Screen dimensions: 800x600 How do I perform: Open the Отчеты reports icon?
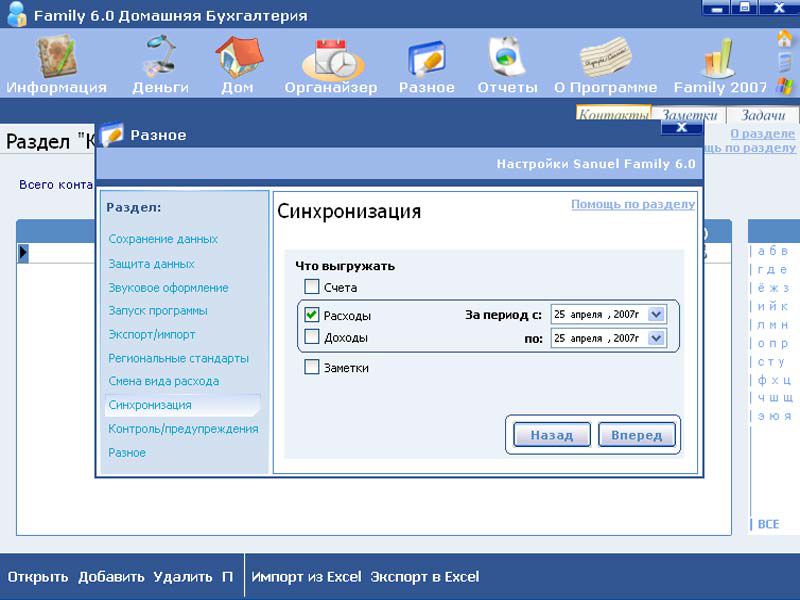click(508, 58)
